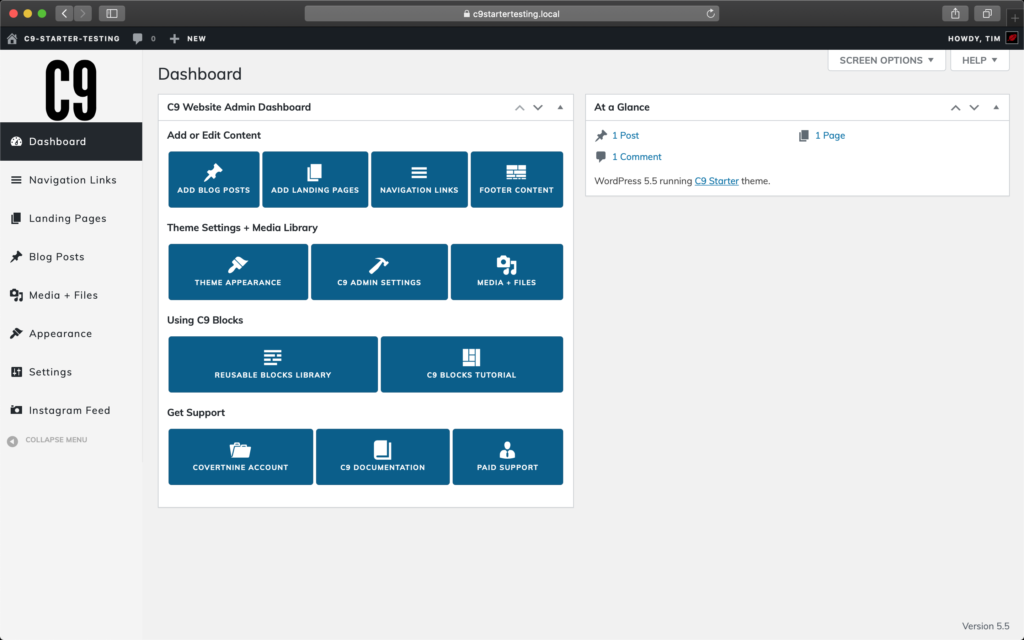
Task: Click the Add Landing Pages tile
Action: click(x=315, y=180)
